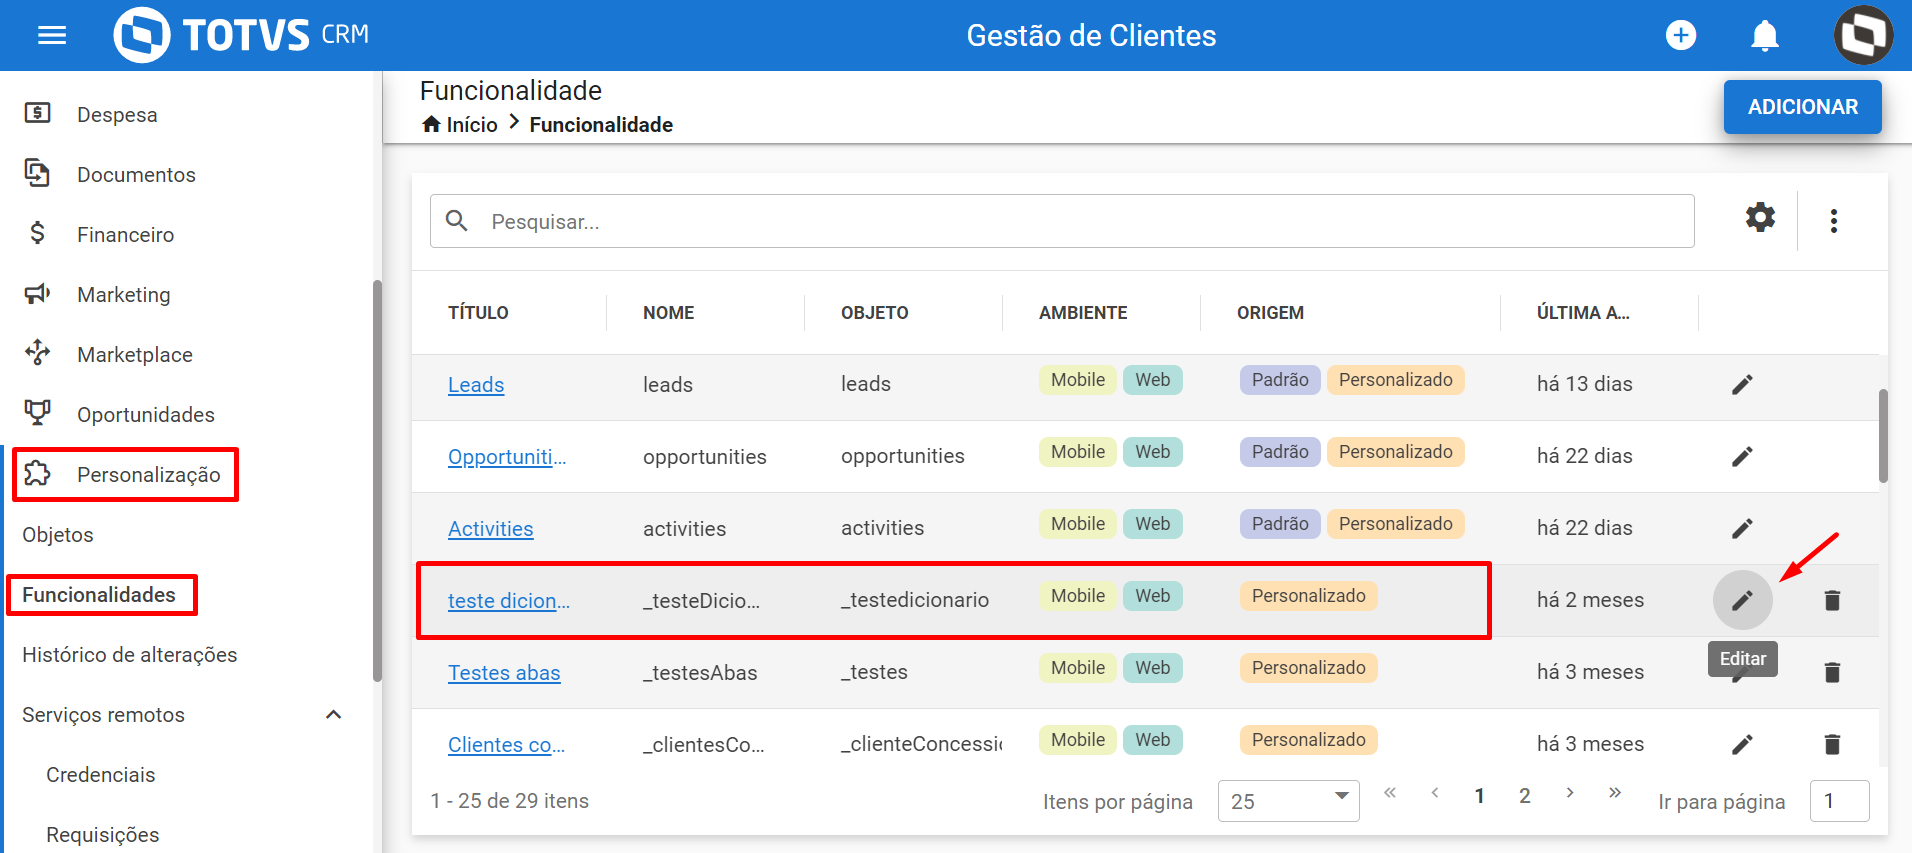Click the Ir para página input
The width and height of the screenshot is (1912, 853).
click(1839, 801)
